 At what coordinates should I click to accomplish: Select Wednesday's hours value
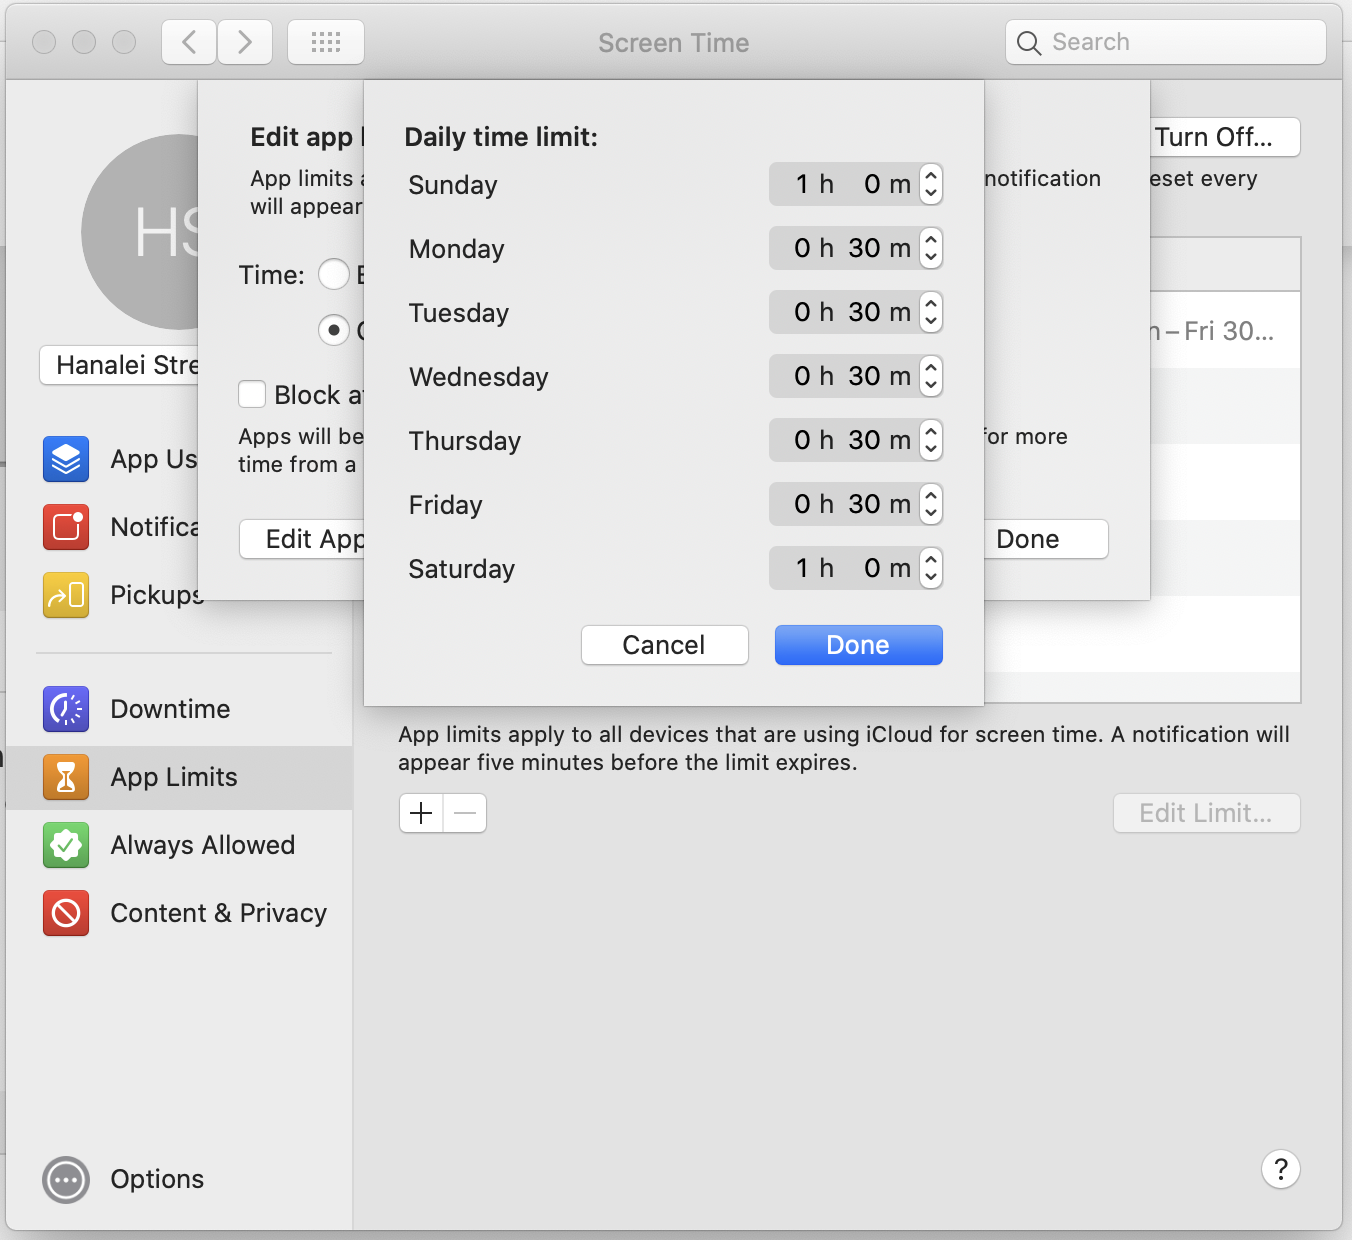[x=802, y=376]
